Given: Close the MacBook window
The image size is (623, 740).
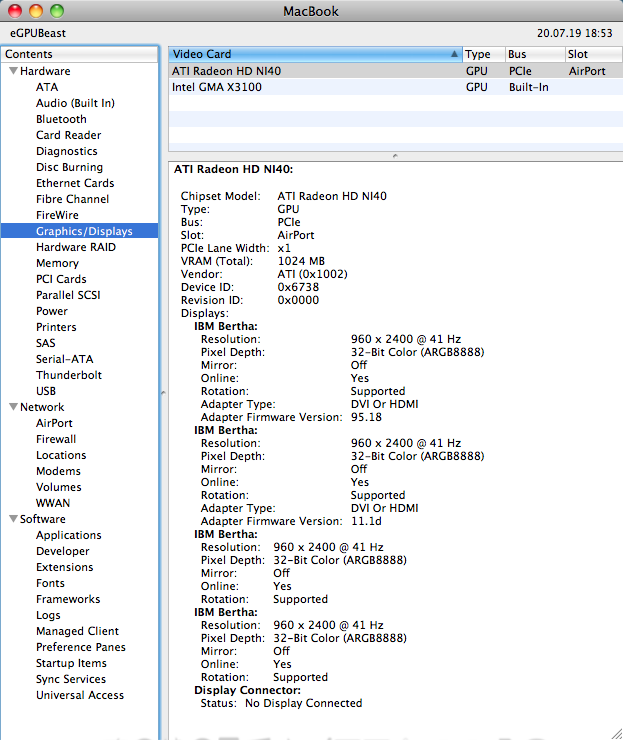Looking at the screenshot, I should pos(15,10).
